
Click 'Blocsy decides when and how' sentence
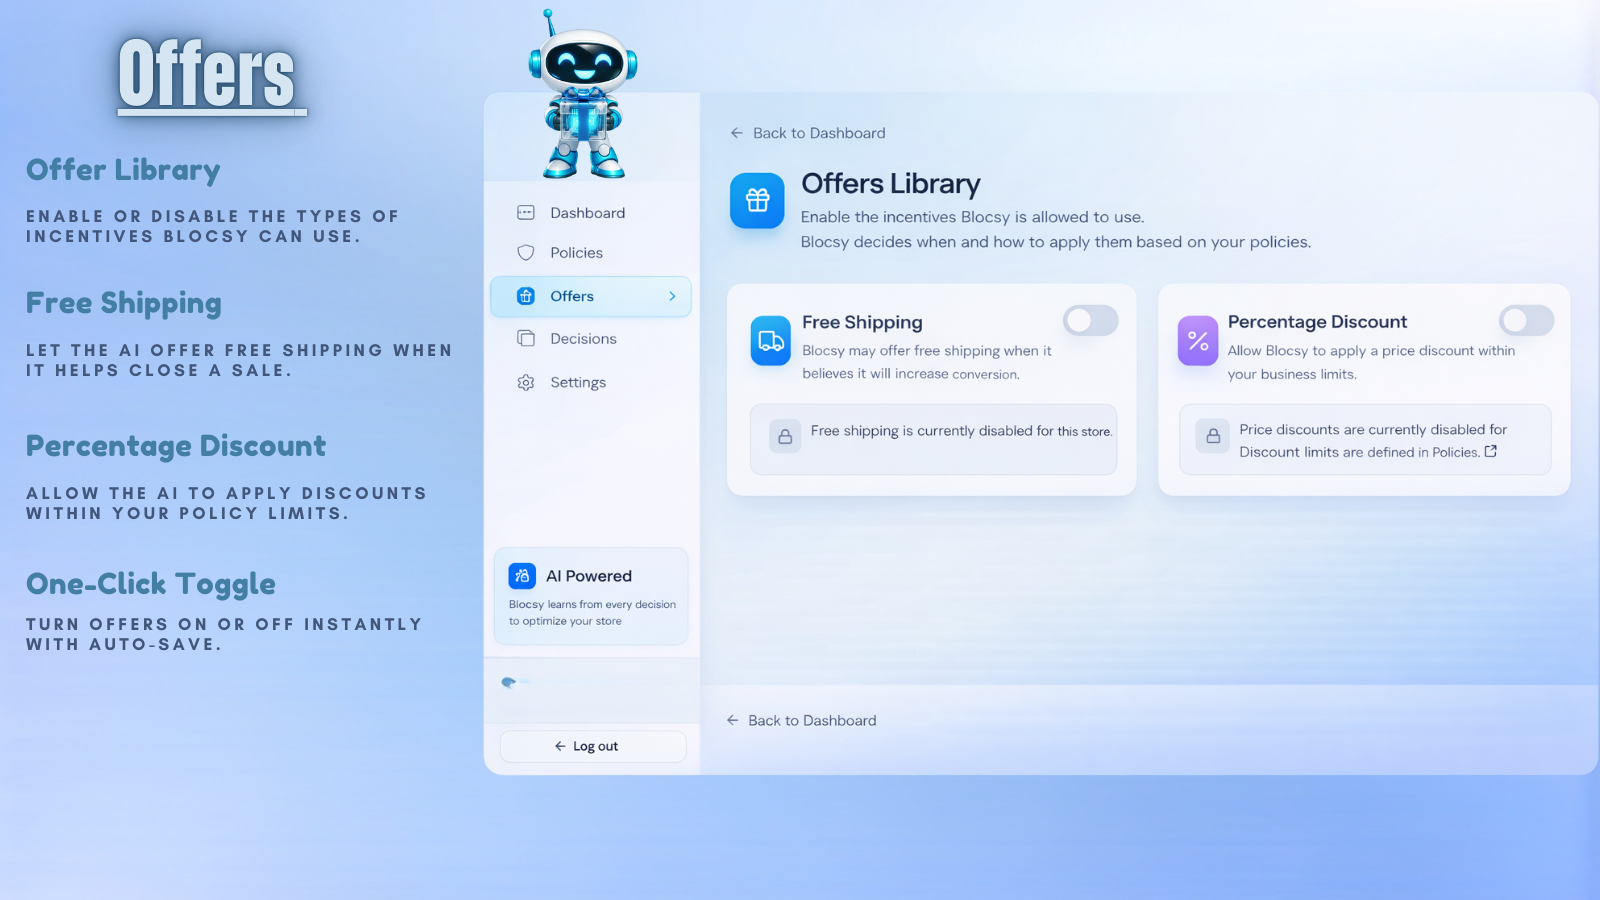tap(1056, 242)
